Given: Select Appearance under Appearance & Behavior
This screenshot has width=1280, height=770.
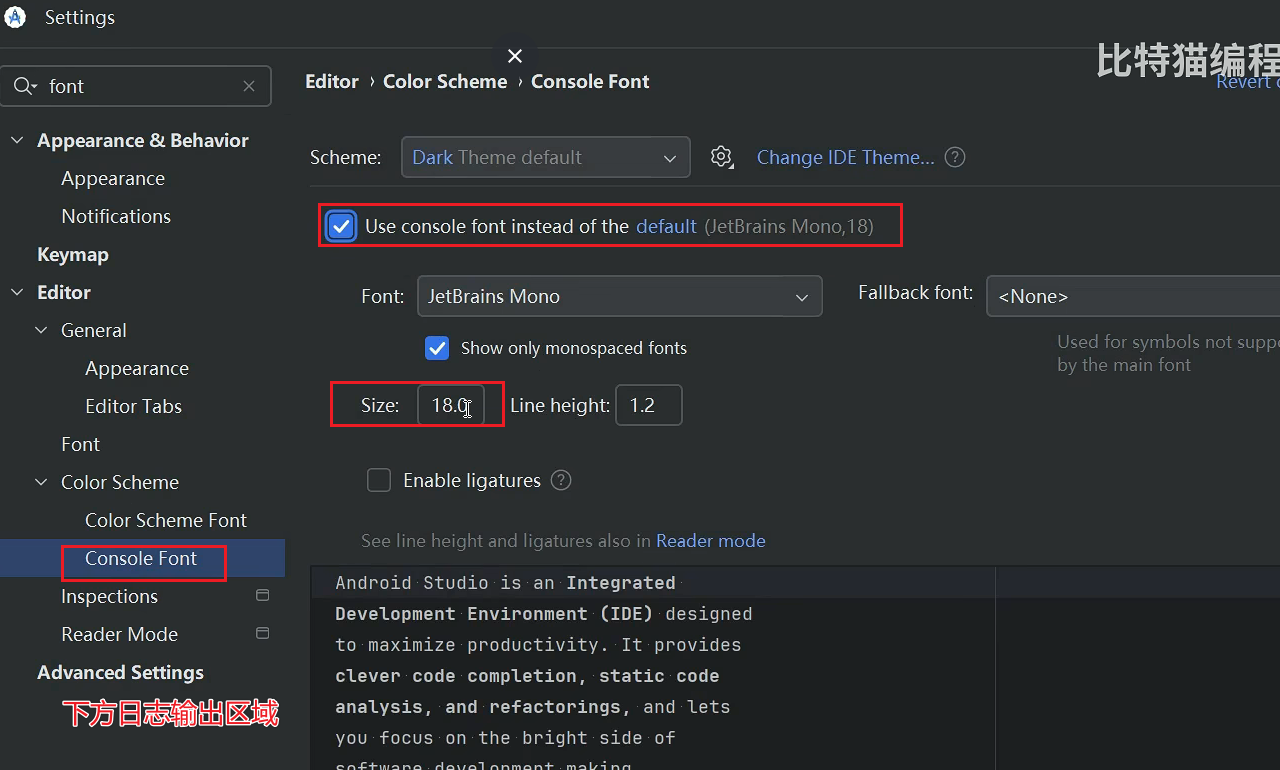Looking at the screenshot, I should point(113,178).
